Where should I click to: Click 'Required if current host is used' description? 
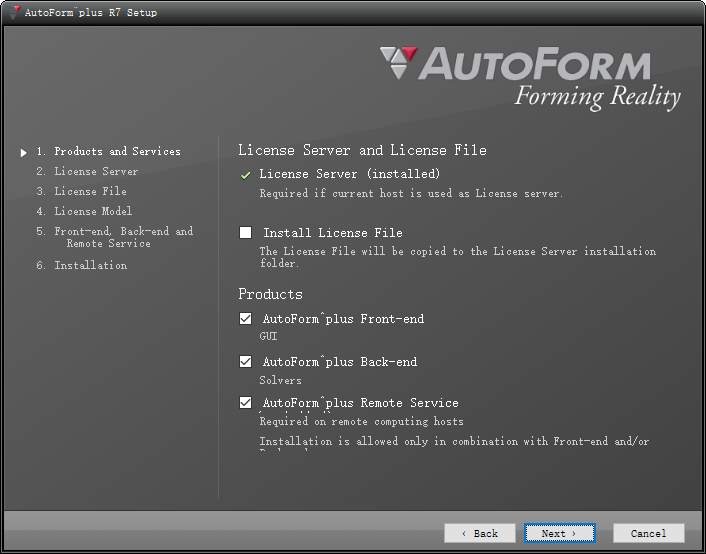click(x=411, y=194)
